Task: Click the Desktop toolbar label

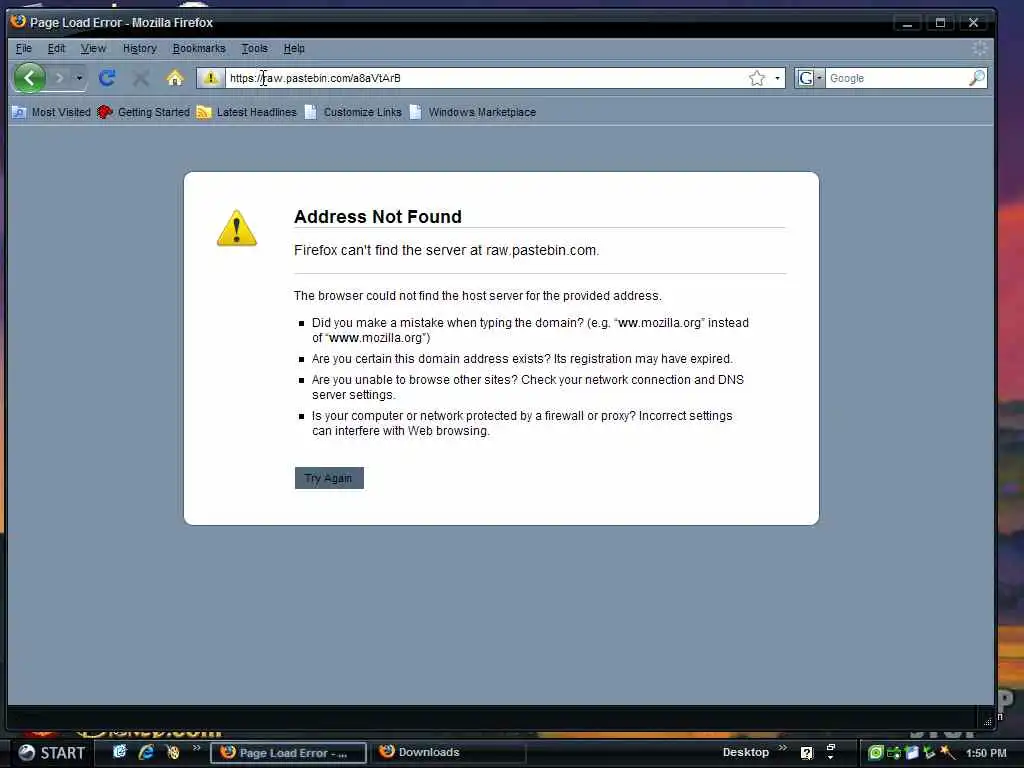Action: 746,752
